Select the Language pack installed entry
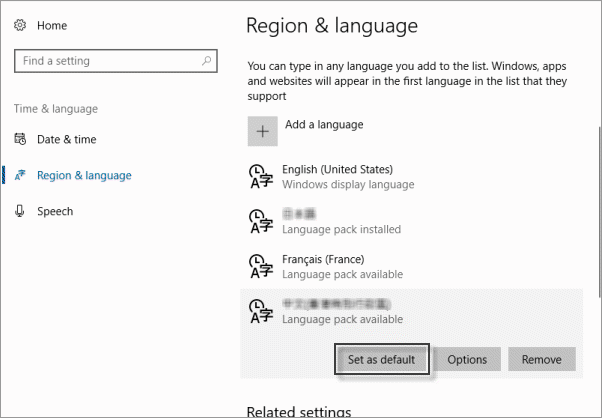Viewport: 602px width, 418px height. pos(412,221)
